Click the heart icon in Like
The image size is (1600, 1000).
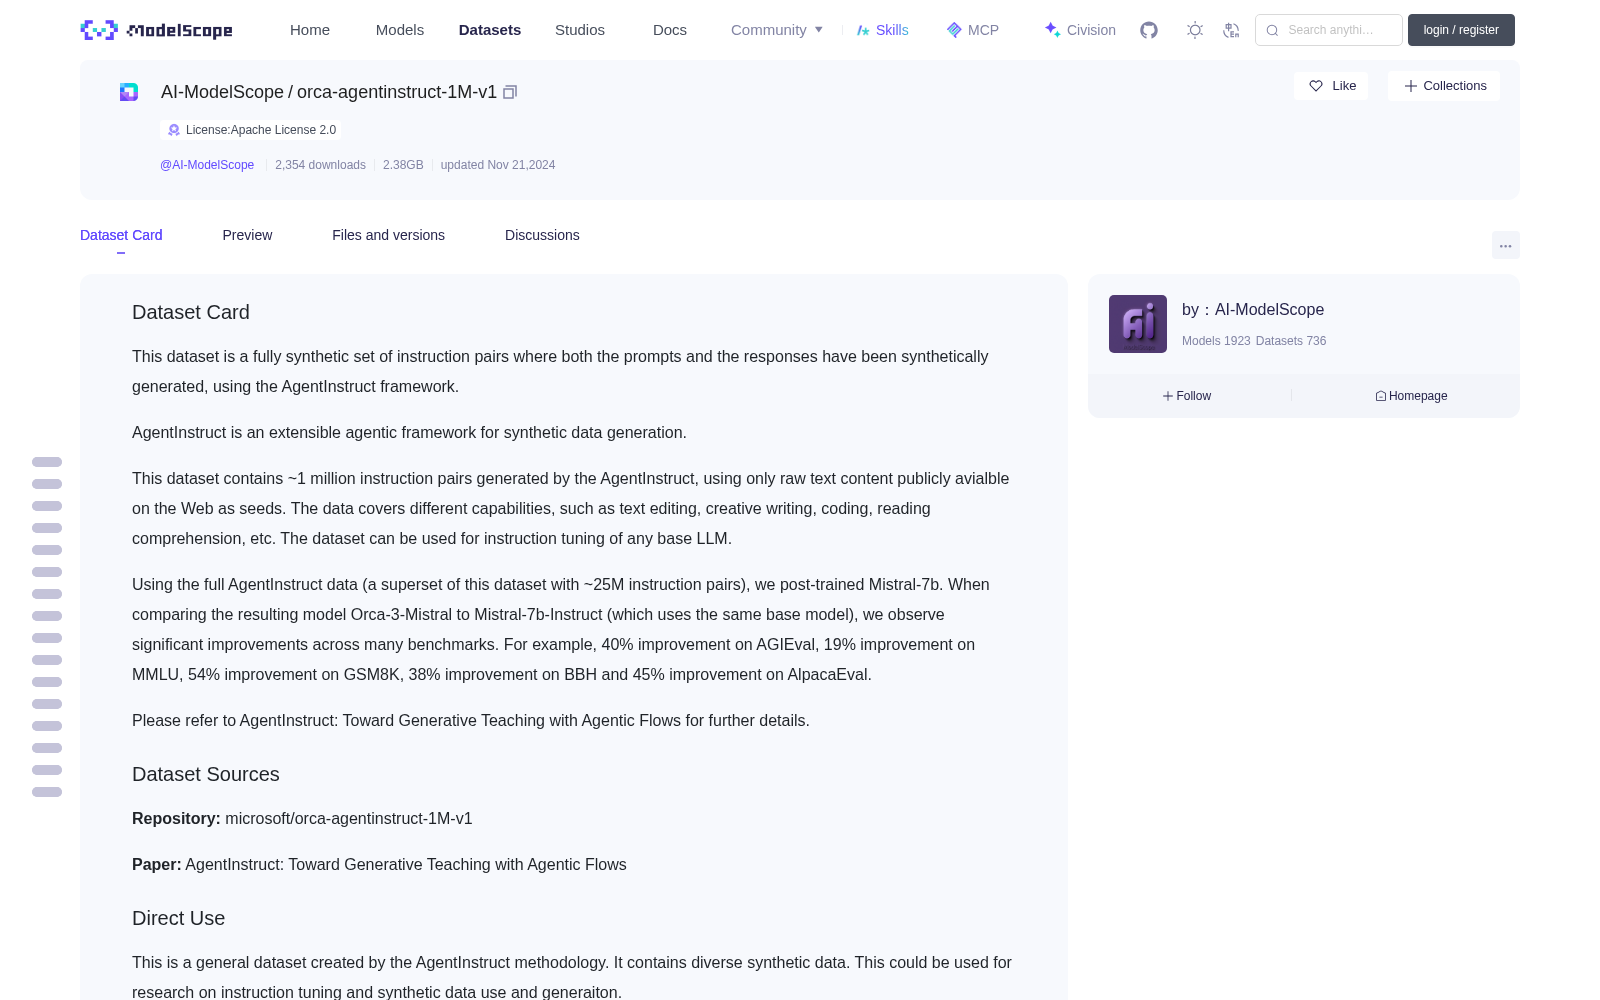[1316, 86]
